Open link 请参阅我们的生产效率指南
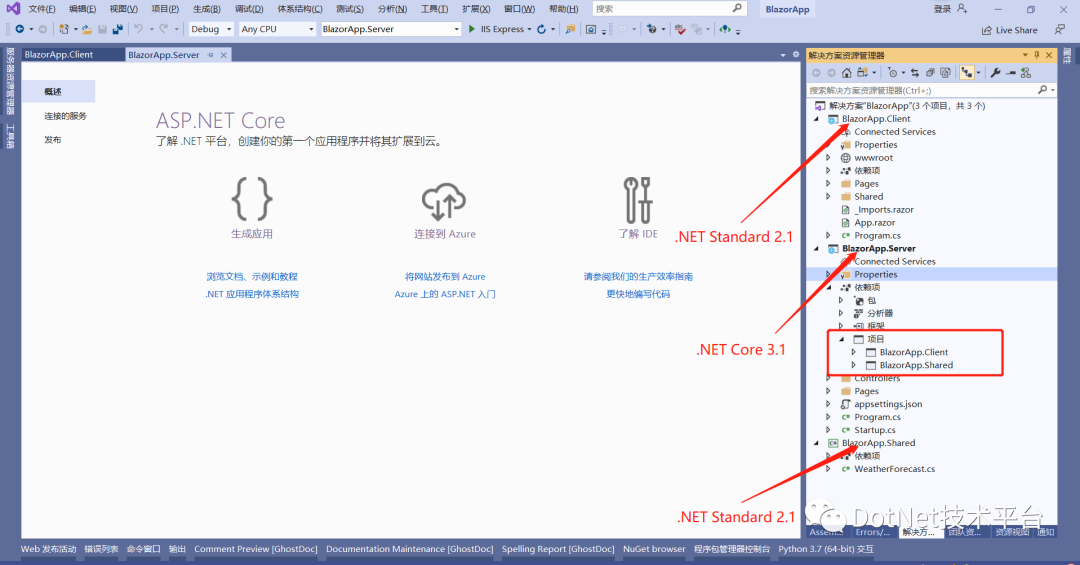1080x565 pixels. (x=638, y=276)
